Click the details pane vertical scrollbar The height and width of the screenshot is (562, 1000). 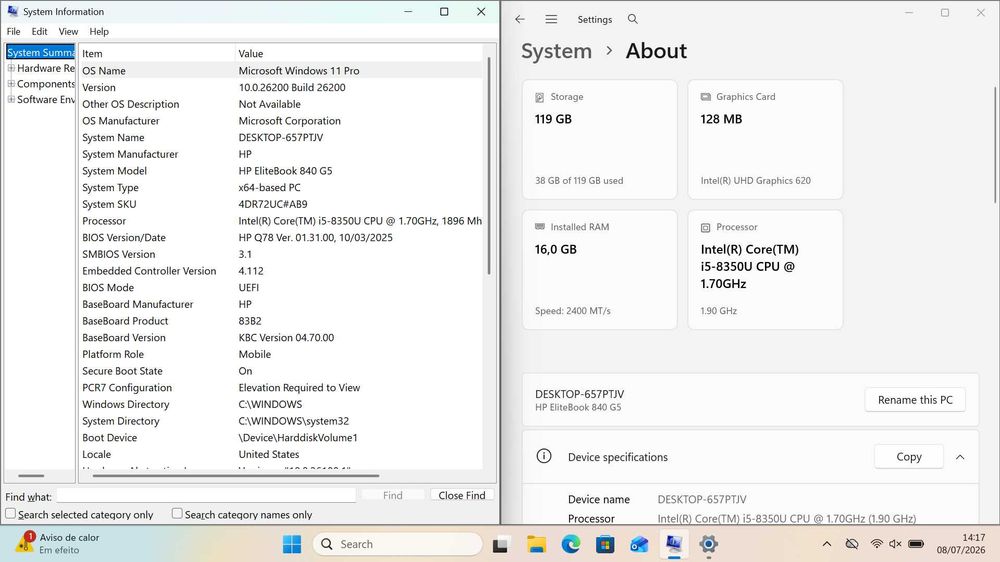[x=489, y=166]
